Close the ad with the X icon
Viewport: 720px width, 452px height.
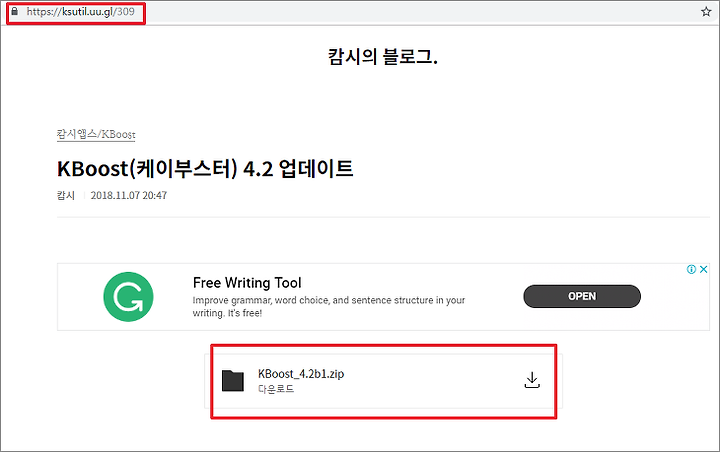[703, 270]
